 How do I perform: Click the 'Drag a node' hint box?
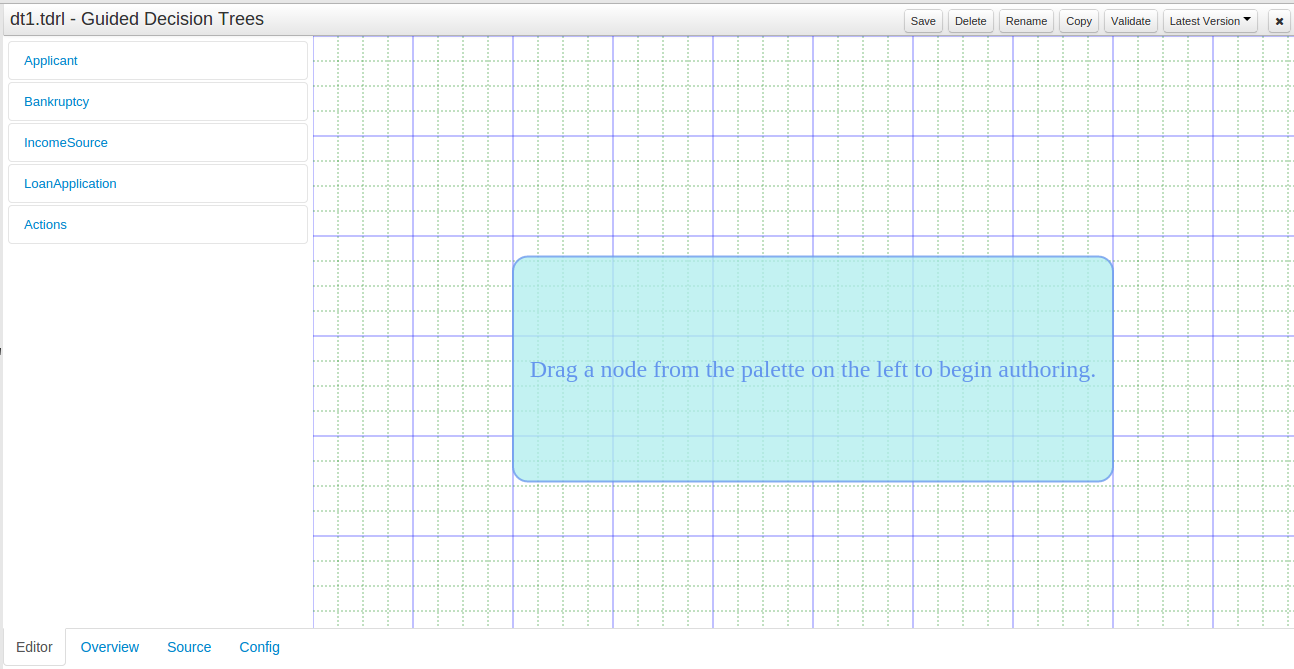click(x=812, y=369)
